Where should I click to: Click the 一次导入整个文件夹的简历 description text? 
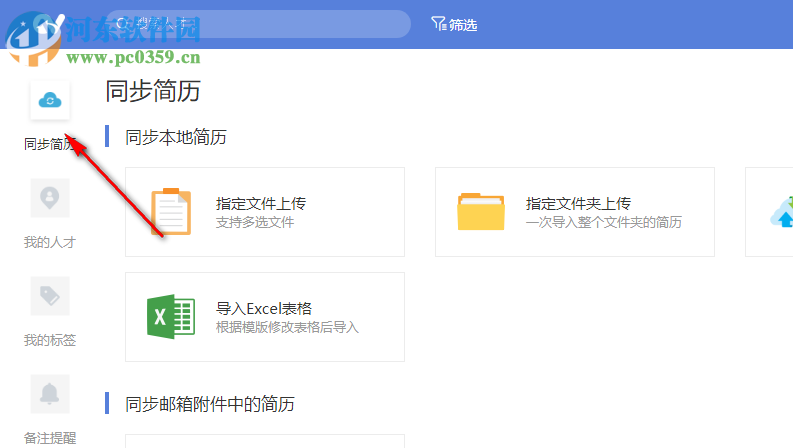point(604,222)
